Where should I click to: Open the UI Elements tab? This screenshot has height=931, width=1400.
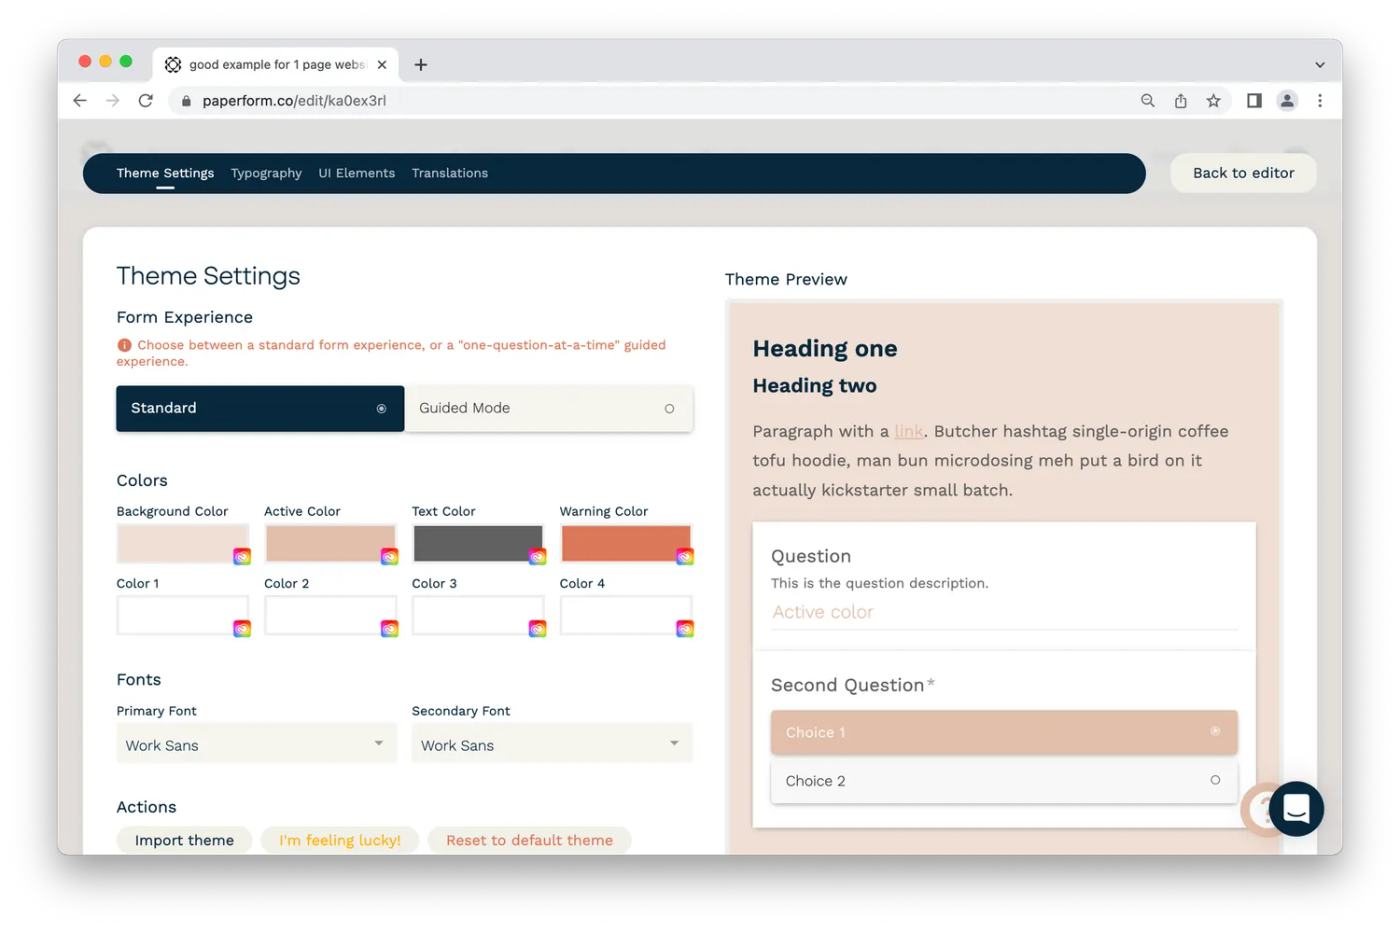(356, 173)
